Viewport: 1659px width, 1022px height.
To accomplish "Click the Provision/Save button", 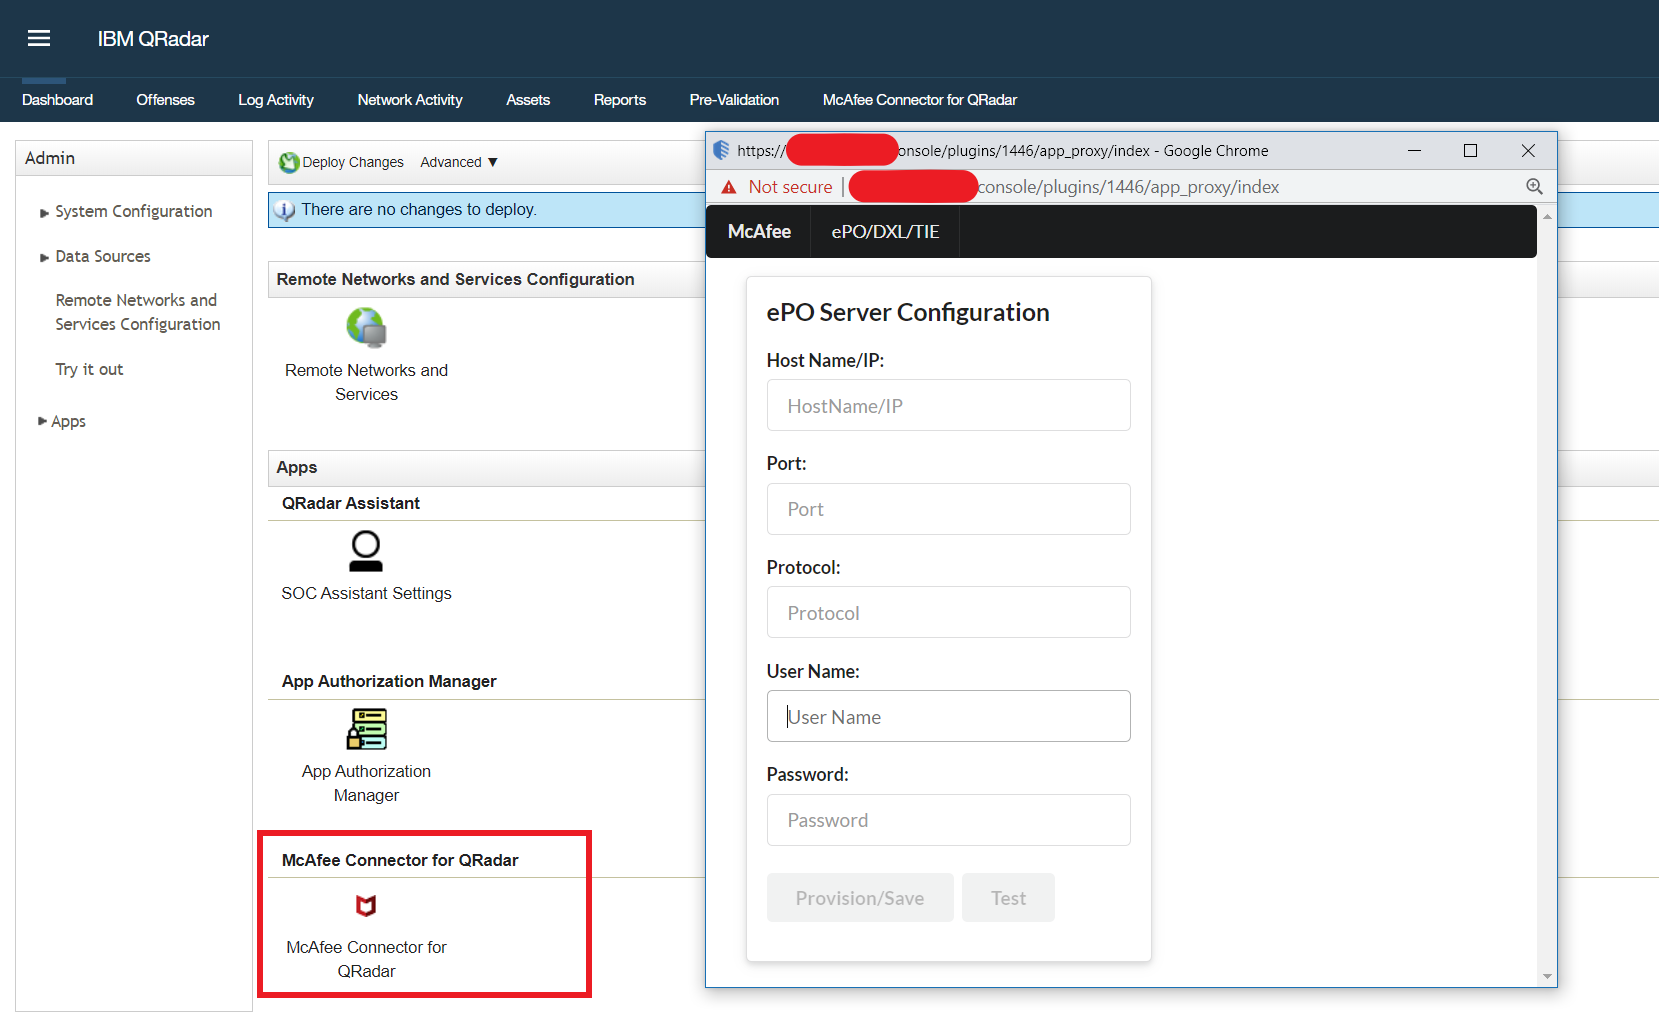I will tap(860, 898).
